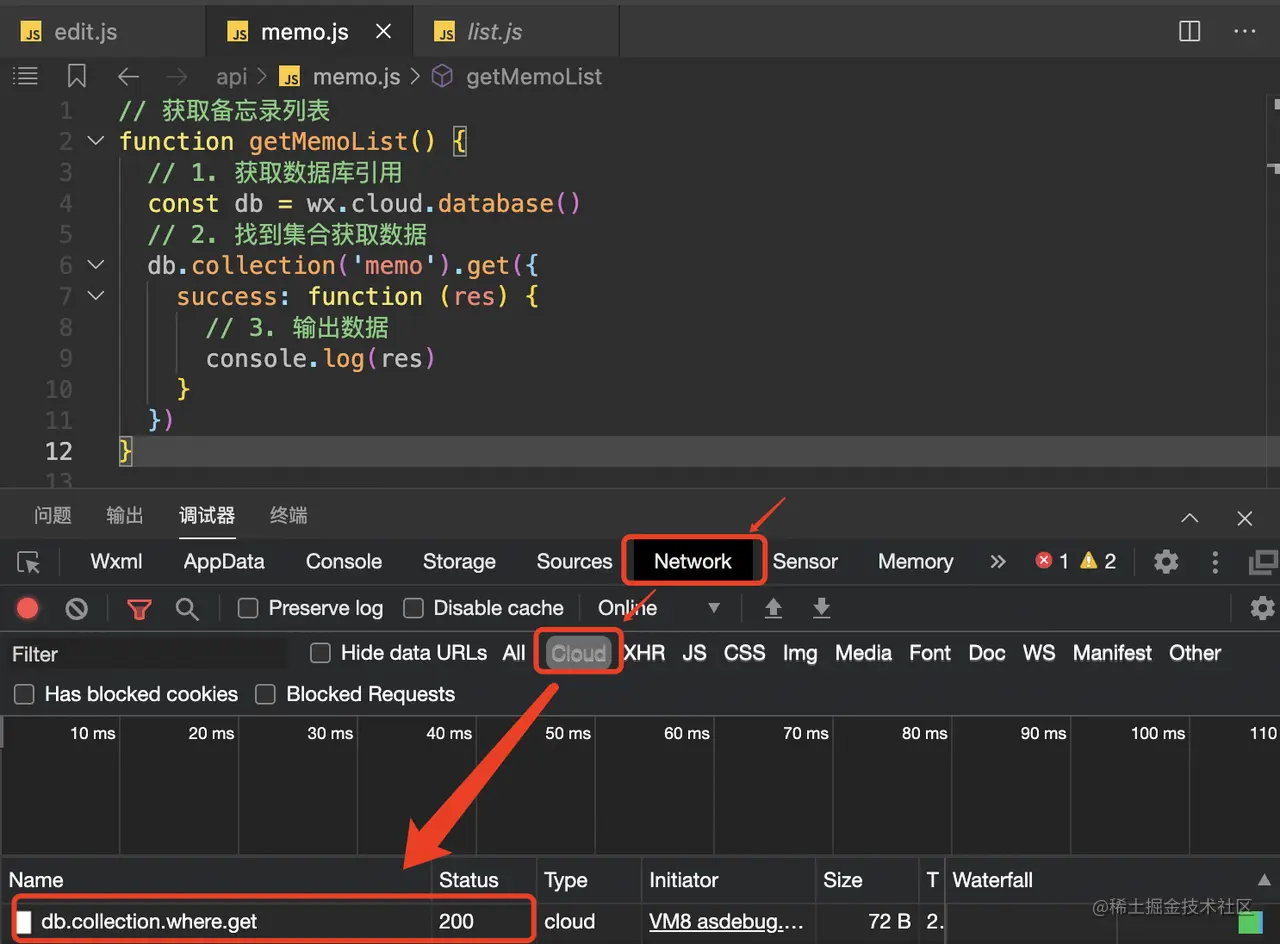Filter requests by XHR
The height and width of the screenshot is (944, 1280).
click(644, 653)
